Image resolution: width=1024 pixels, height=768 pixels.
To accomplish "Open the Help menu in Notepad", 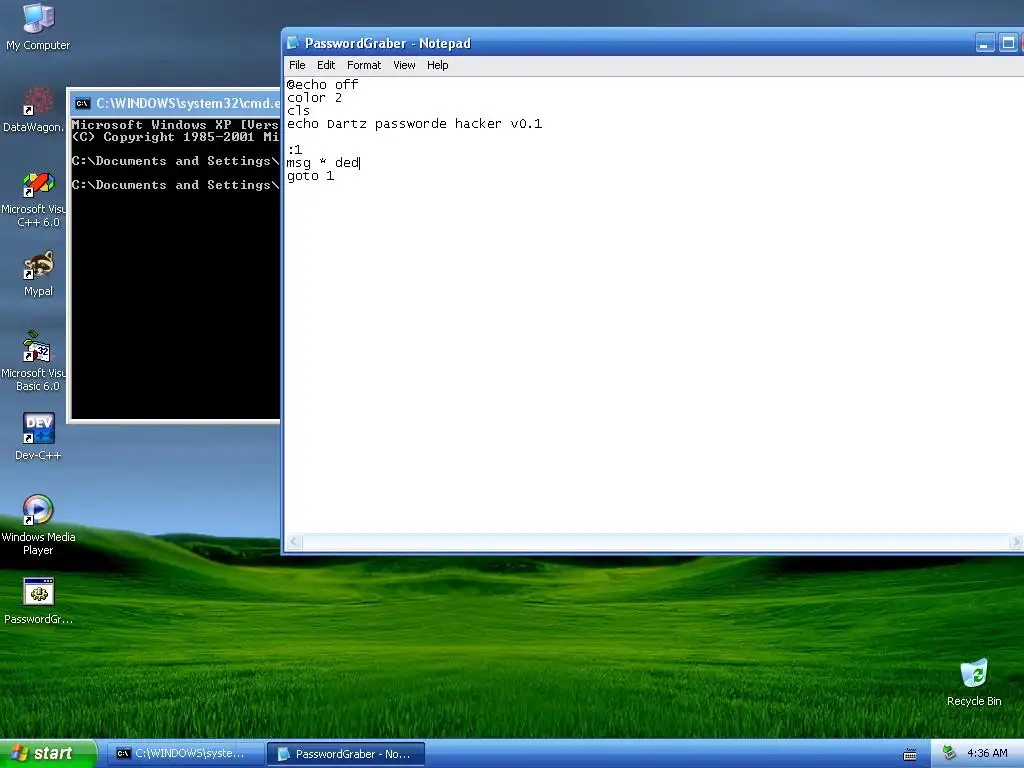I will (x=438, y=65).
